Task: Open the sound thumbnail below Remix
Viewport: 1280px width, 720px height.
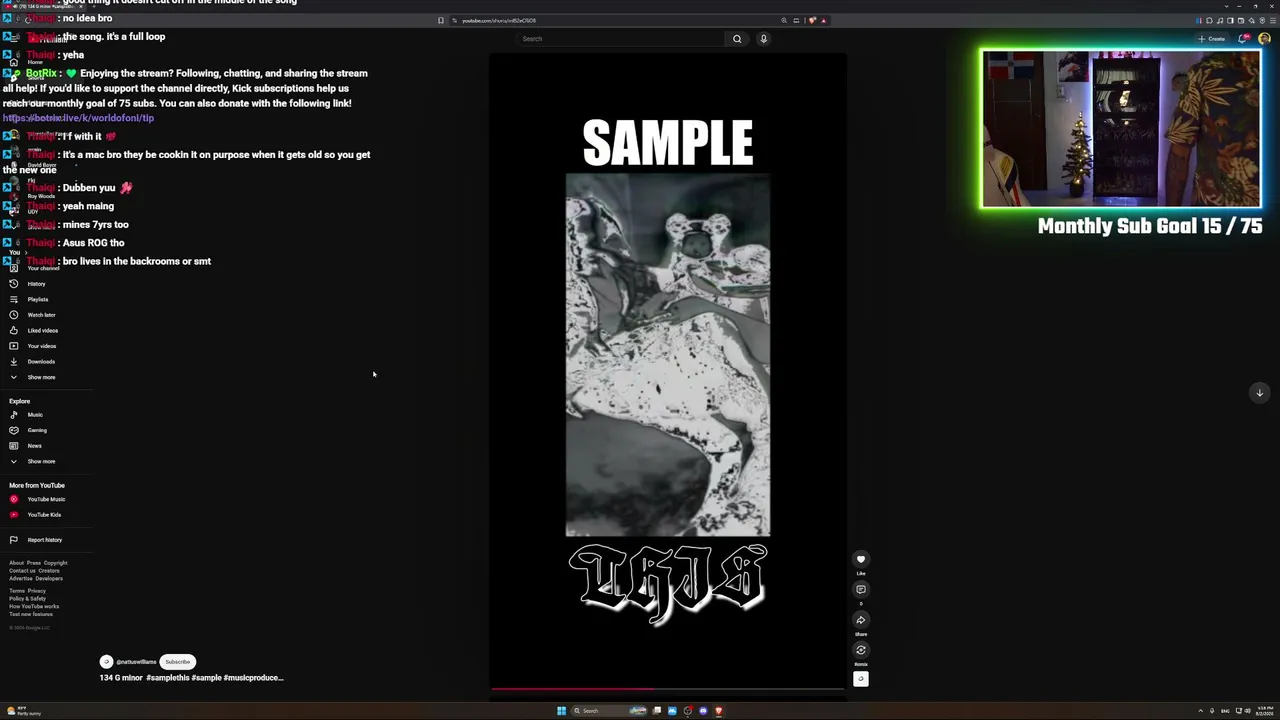Action: click(x=861, y=679)
